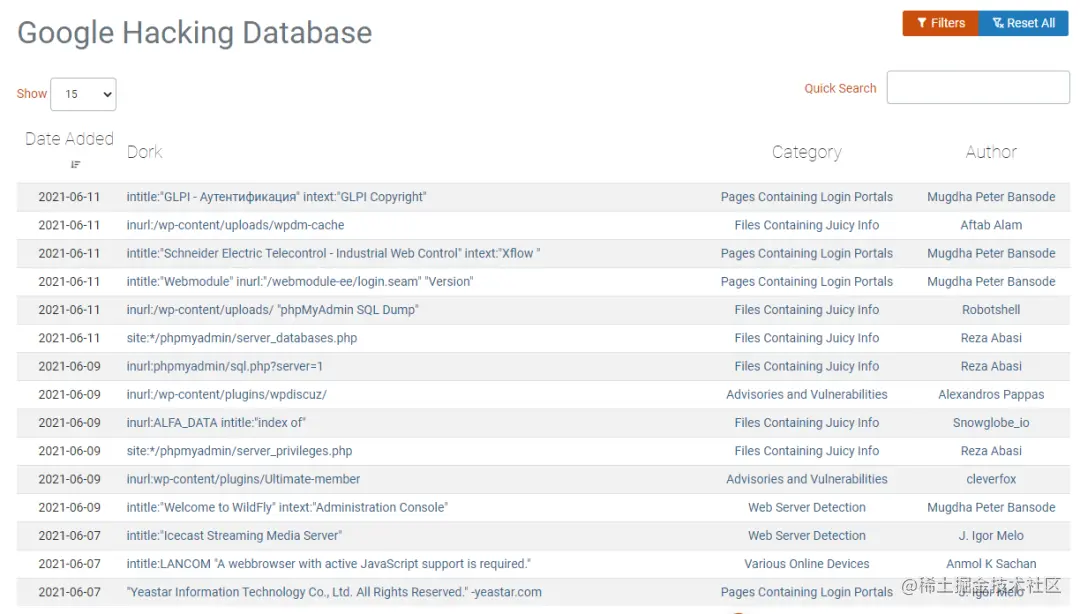Select Pages Containing Login Portals in Yeastar row
Viewport: 1080px width, 614px height.
[x=807, y=592]
